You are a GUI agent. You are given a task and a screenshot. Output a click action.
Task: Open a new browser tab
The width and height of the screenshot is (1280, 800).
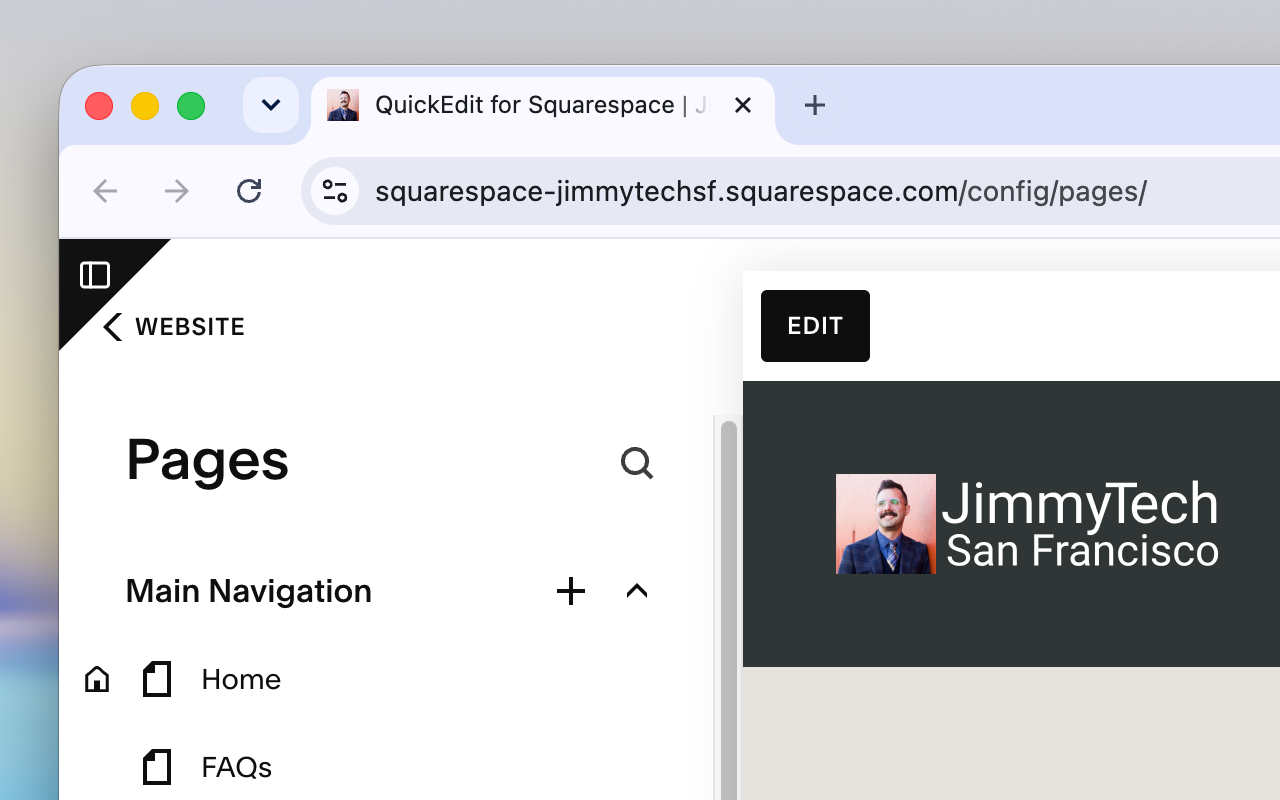click(815, 105)
